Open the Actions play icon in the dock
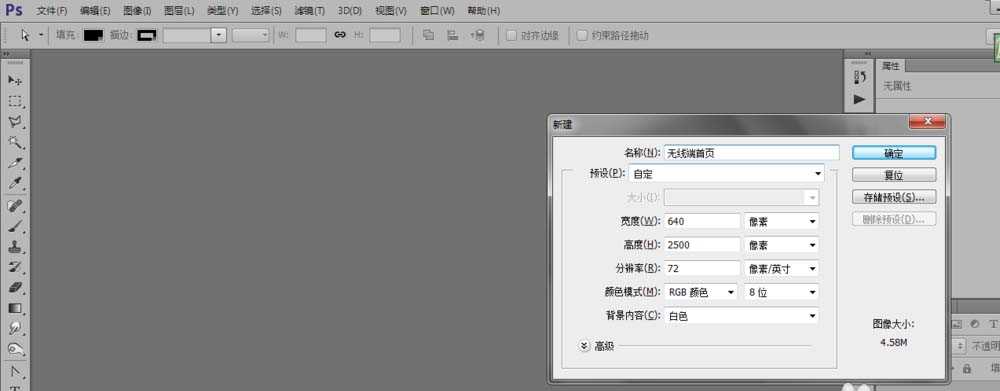 click(x=859, y=100)
